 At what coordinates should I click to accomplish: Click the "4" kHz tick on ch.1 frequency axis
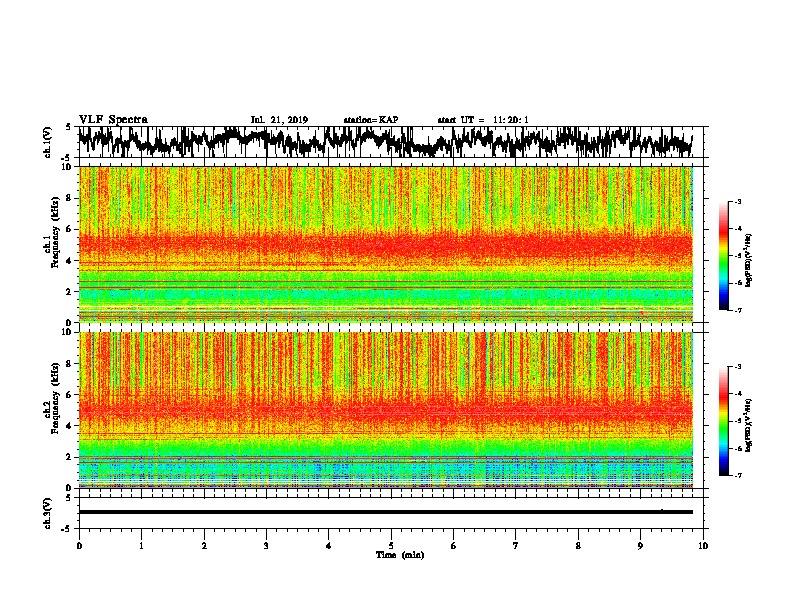pyautogui.click(x=69, y=261)
